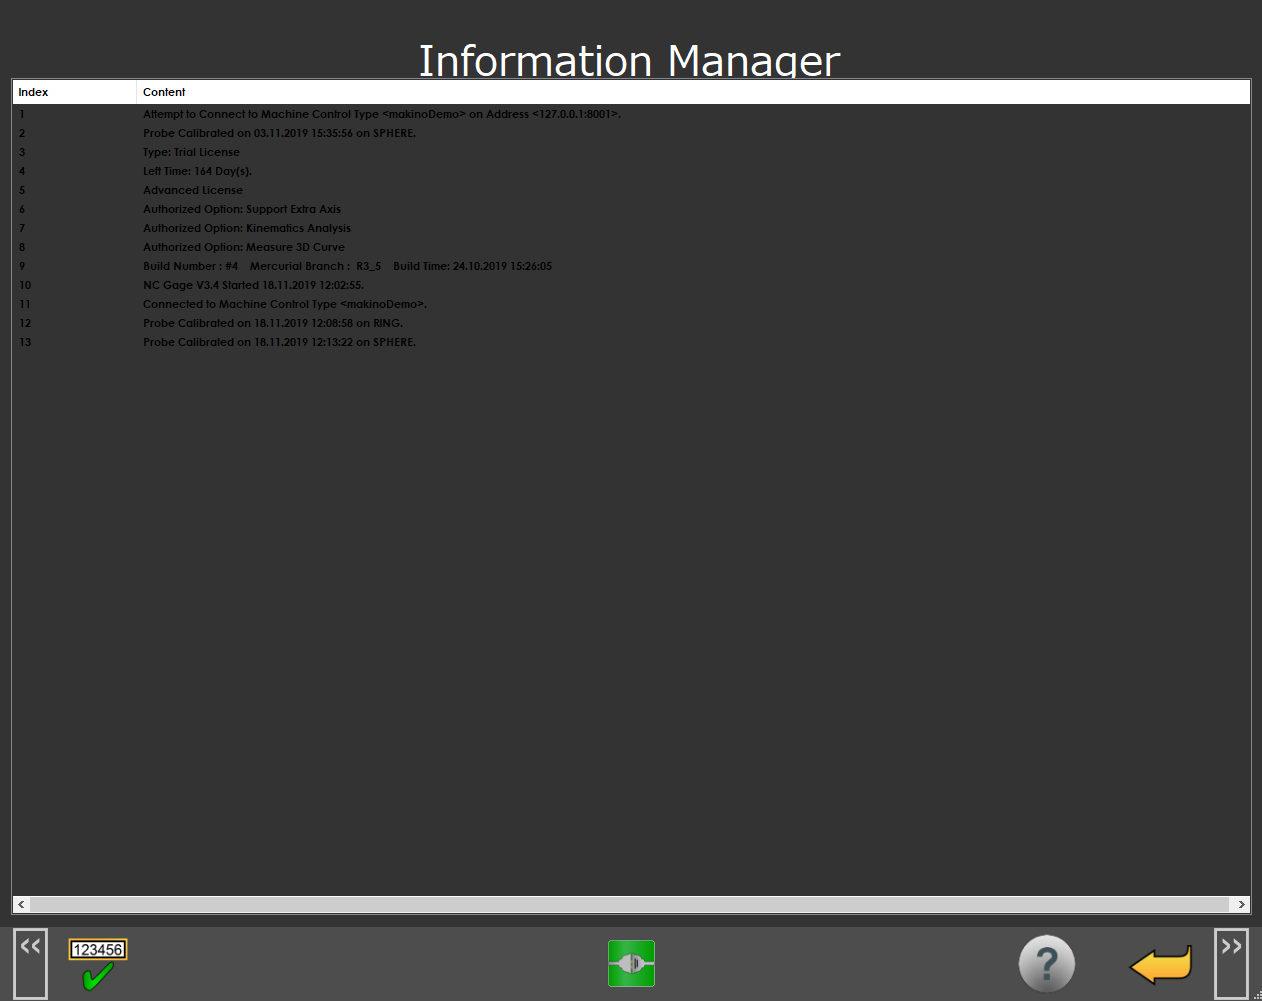Select the 'Left Time: 164 Day(s)' row
Screen dimensions: 1262x1001
pyautogui.click(x=197, y=171)
